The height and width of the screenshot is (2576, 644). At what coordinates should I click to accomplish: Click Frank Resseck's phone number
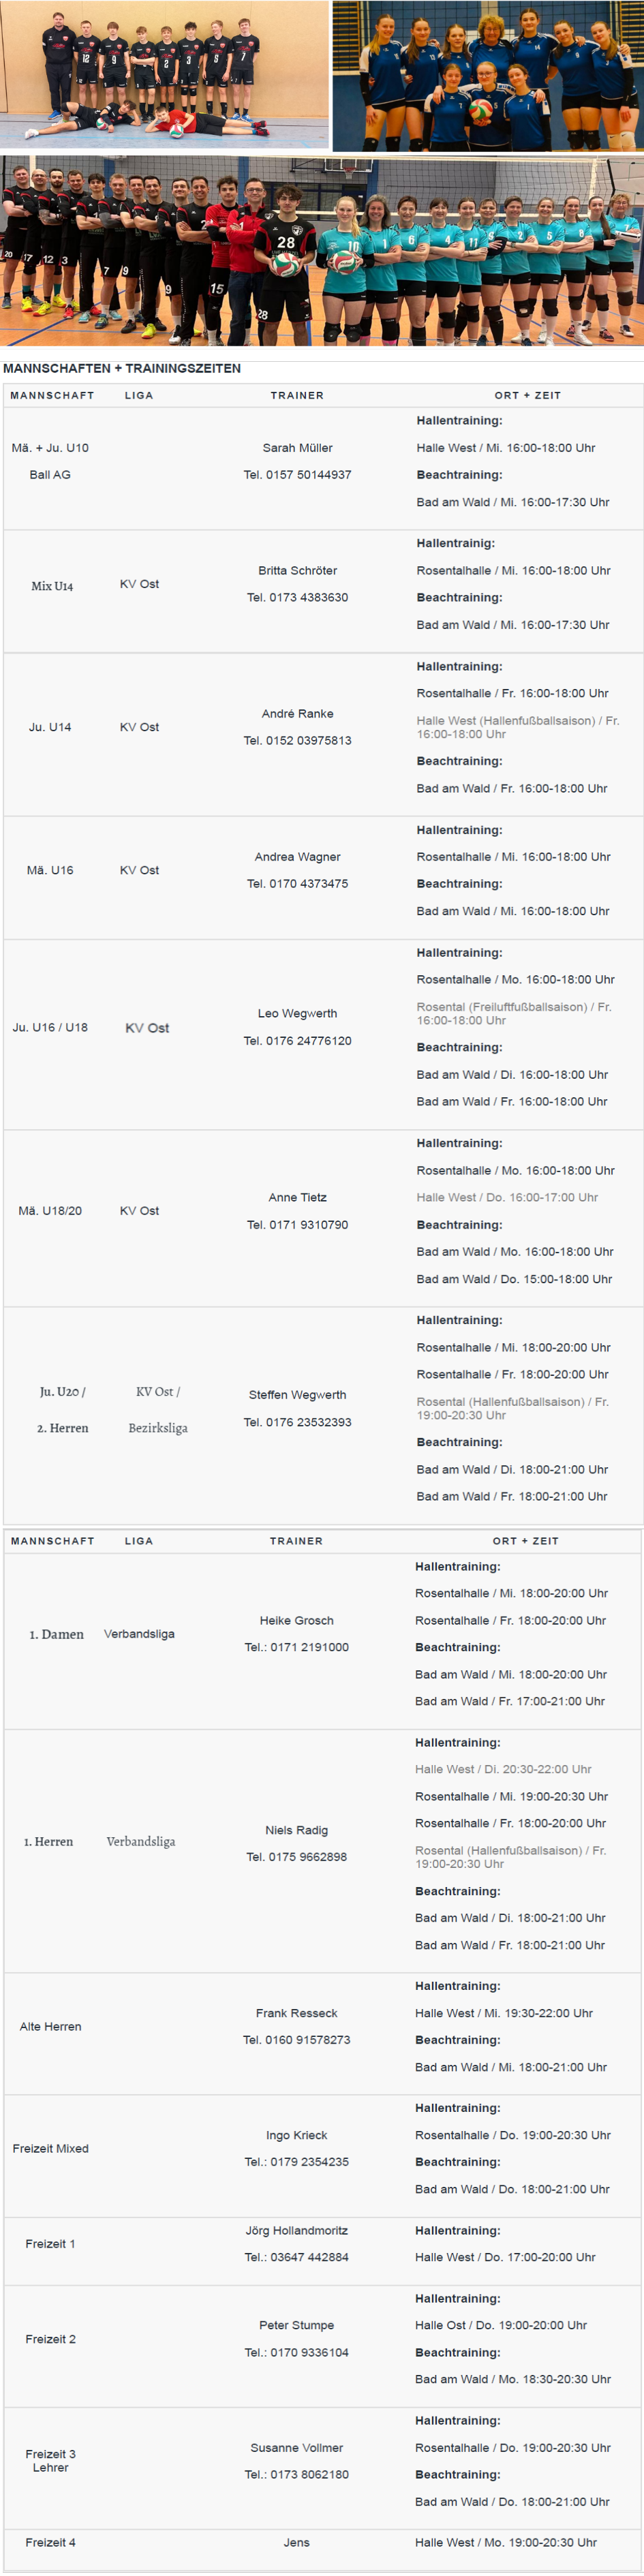point(297,2040)
